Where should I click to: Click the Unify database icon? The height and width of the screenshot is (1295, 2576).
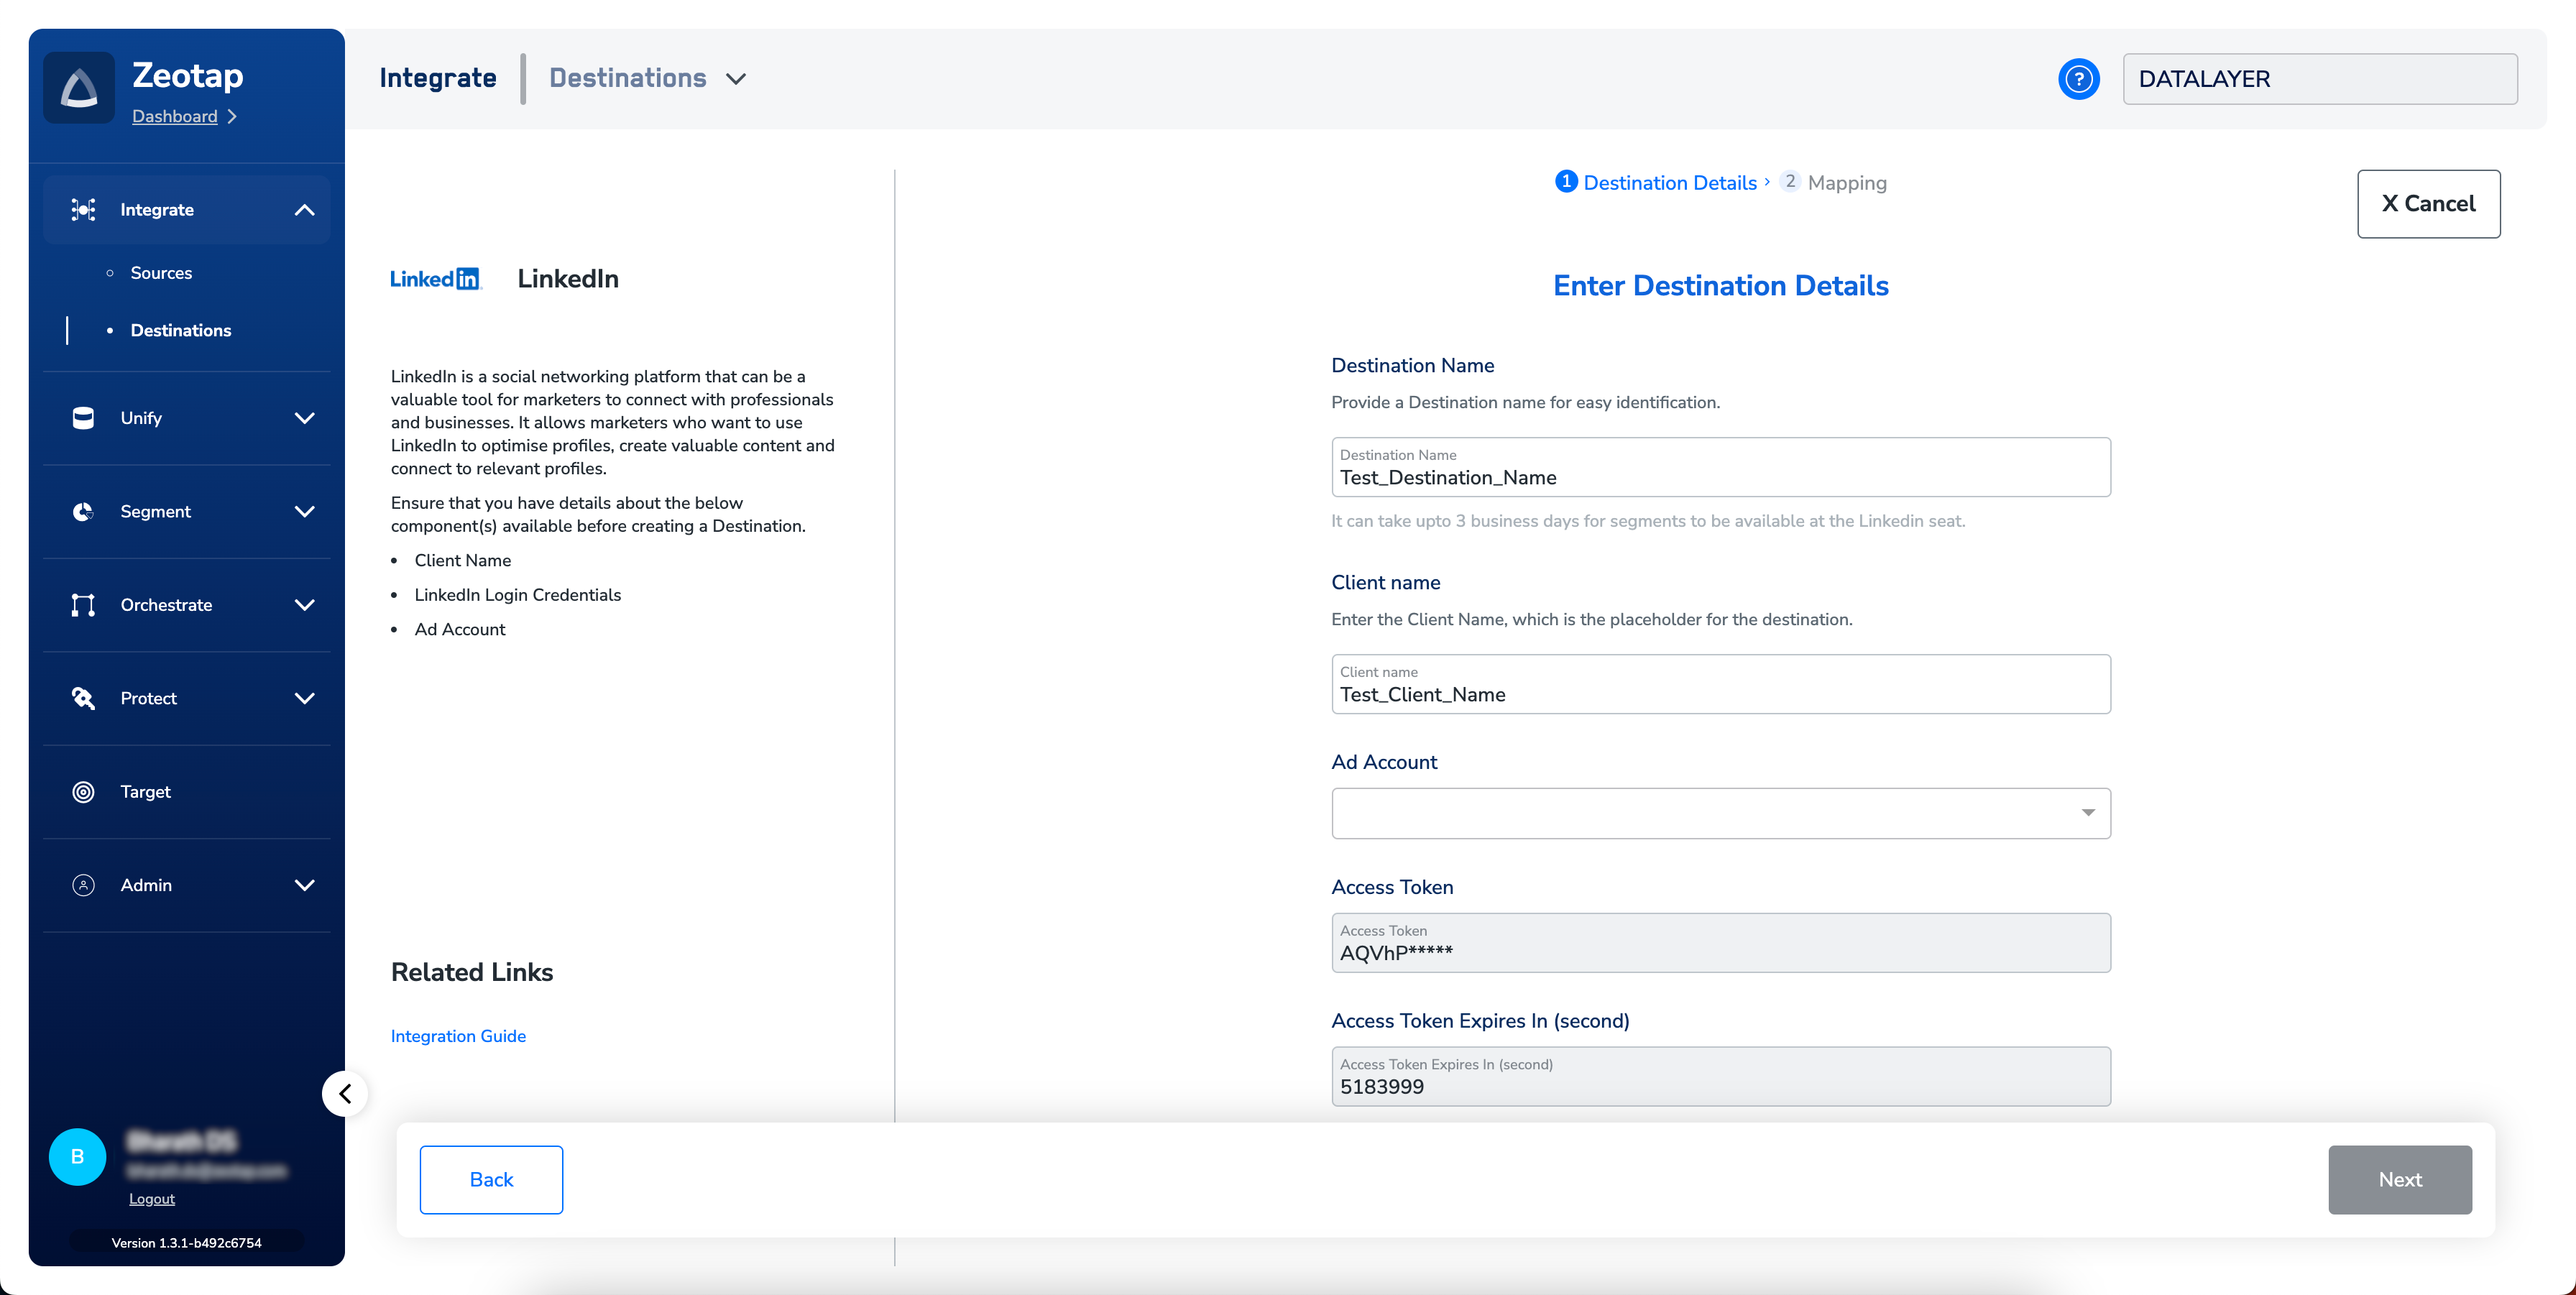83,418
